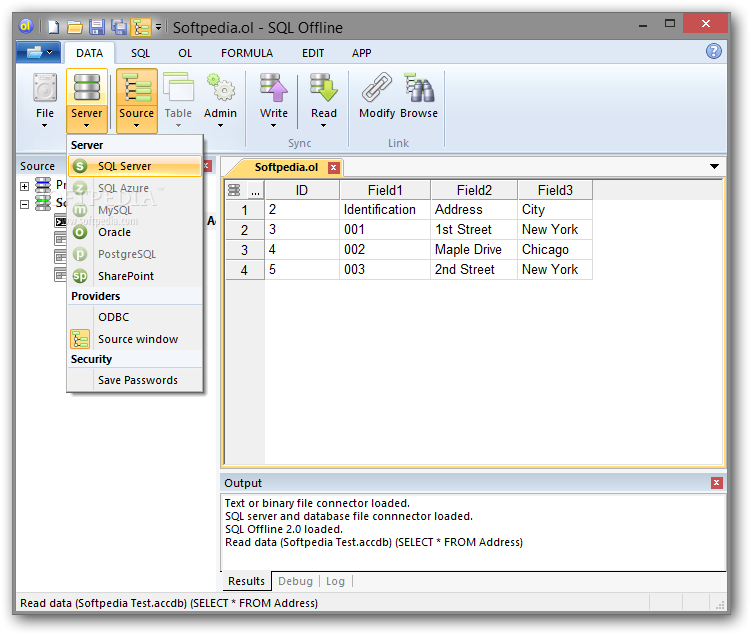Click the File data button in ribbon
Image resolution: width=751 pixels, height=635 pixels.
45,100
